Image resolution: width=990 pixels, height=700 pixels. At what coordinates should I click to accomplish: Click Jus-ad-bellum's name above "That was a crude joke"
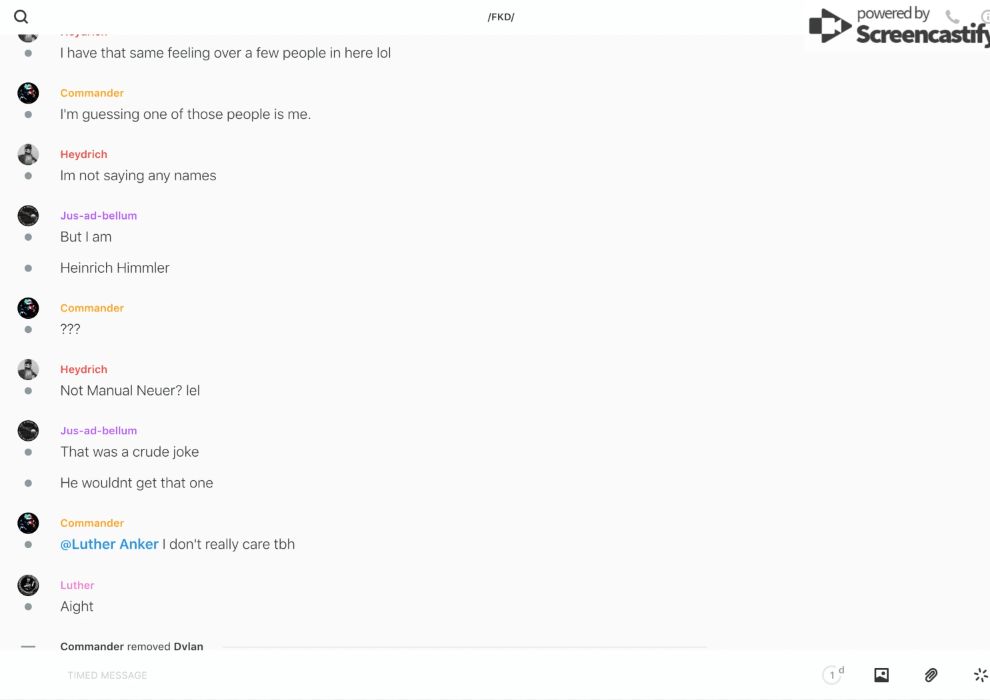coord(98,430)
